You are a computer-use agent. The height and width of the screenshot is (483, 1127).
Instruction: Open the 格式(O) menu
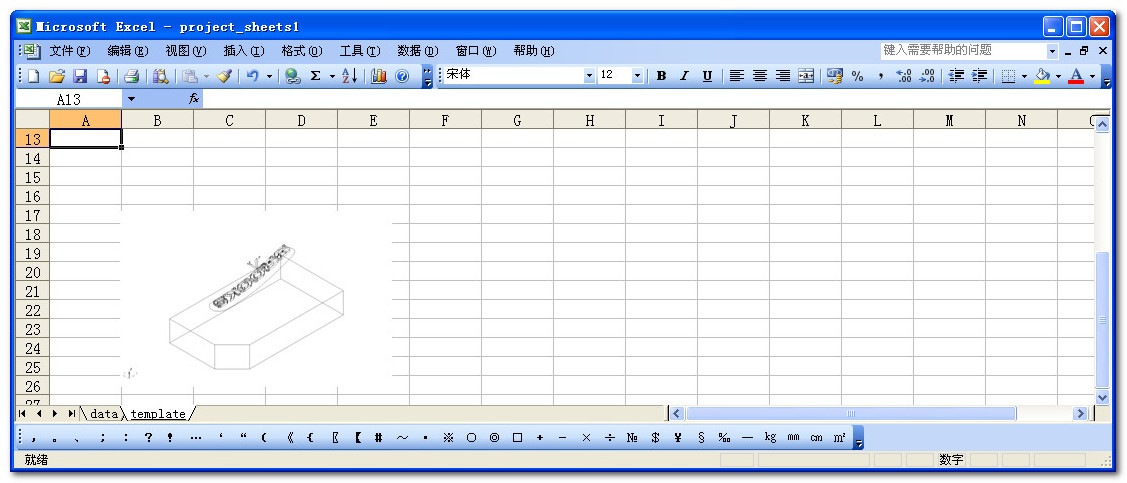pos(302,51)
